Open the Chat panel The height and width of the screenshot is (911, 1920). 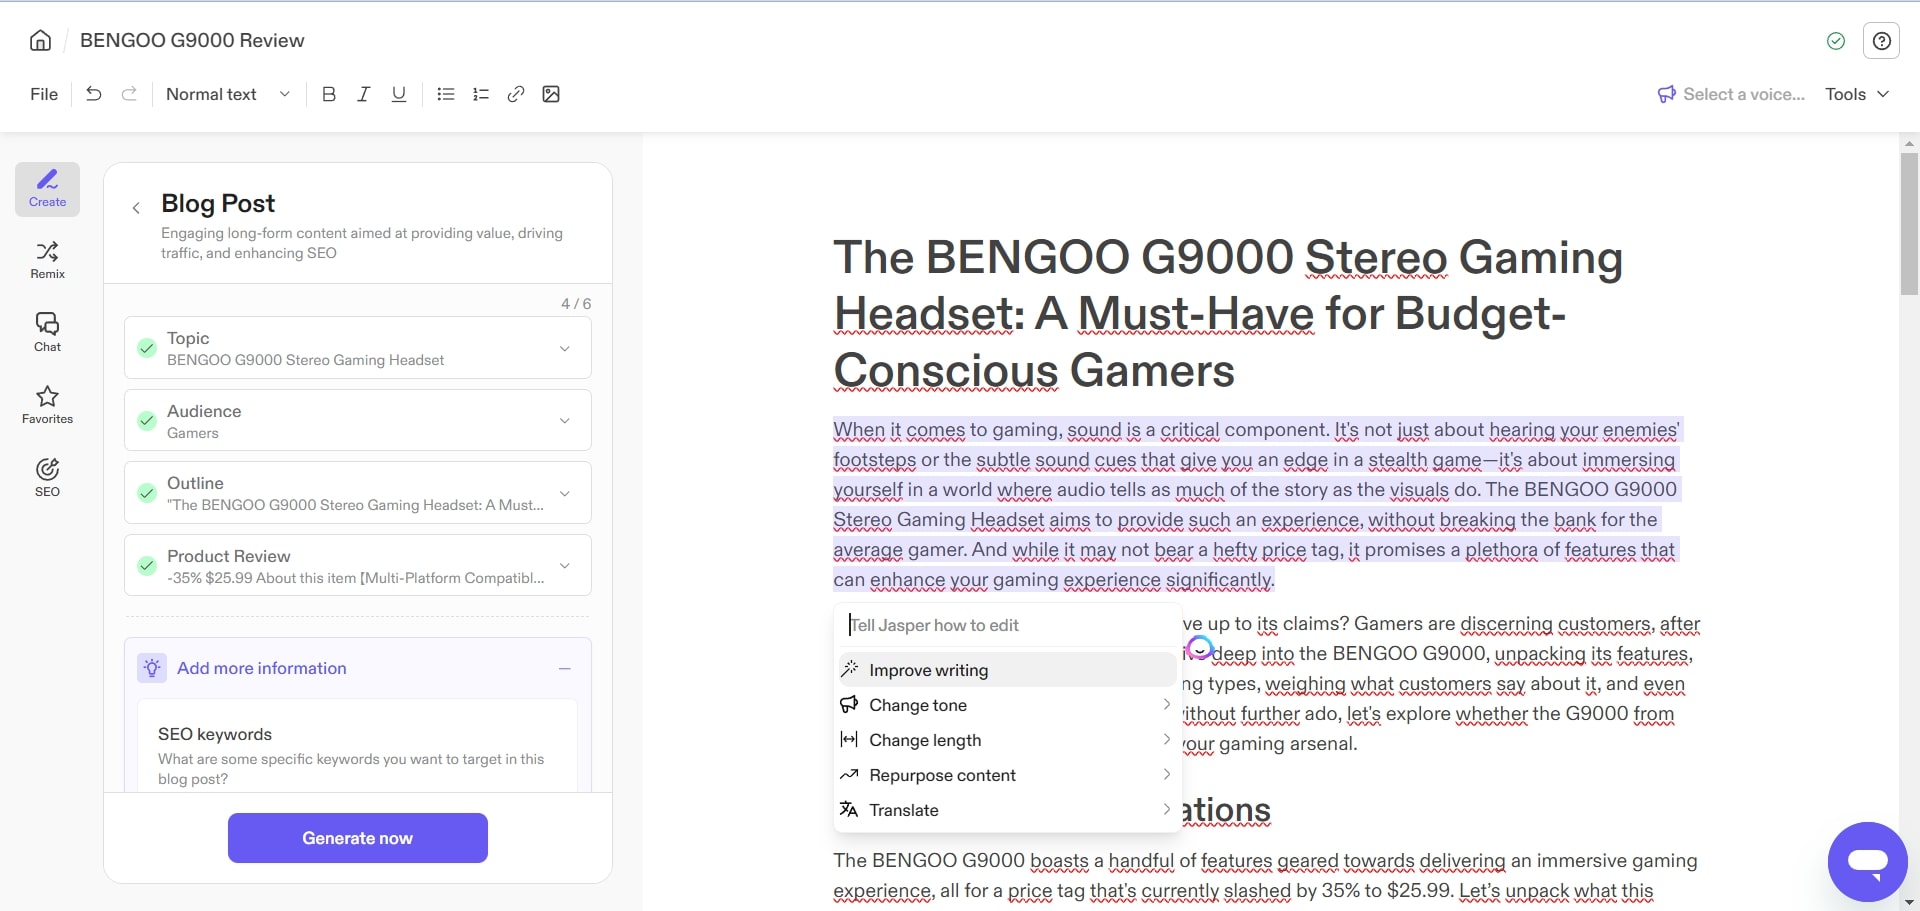(x=46, y=331)
